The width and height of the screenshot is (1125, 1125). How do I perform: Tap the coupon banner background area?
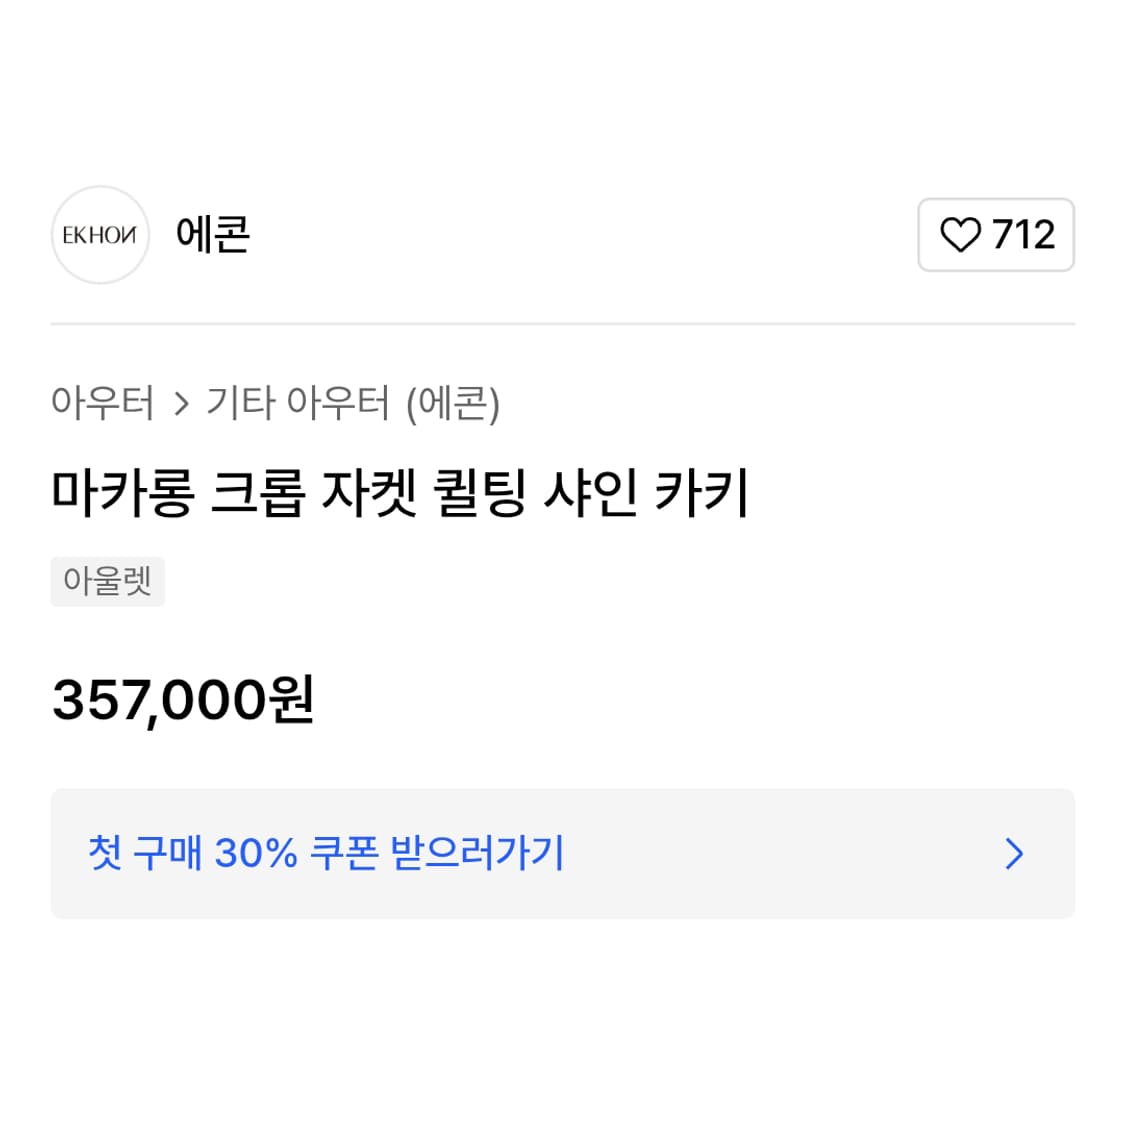(x=700, y=854)
